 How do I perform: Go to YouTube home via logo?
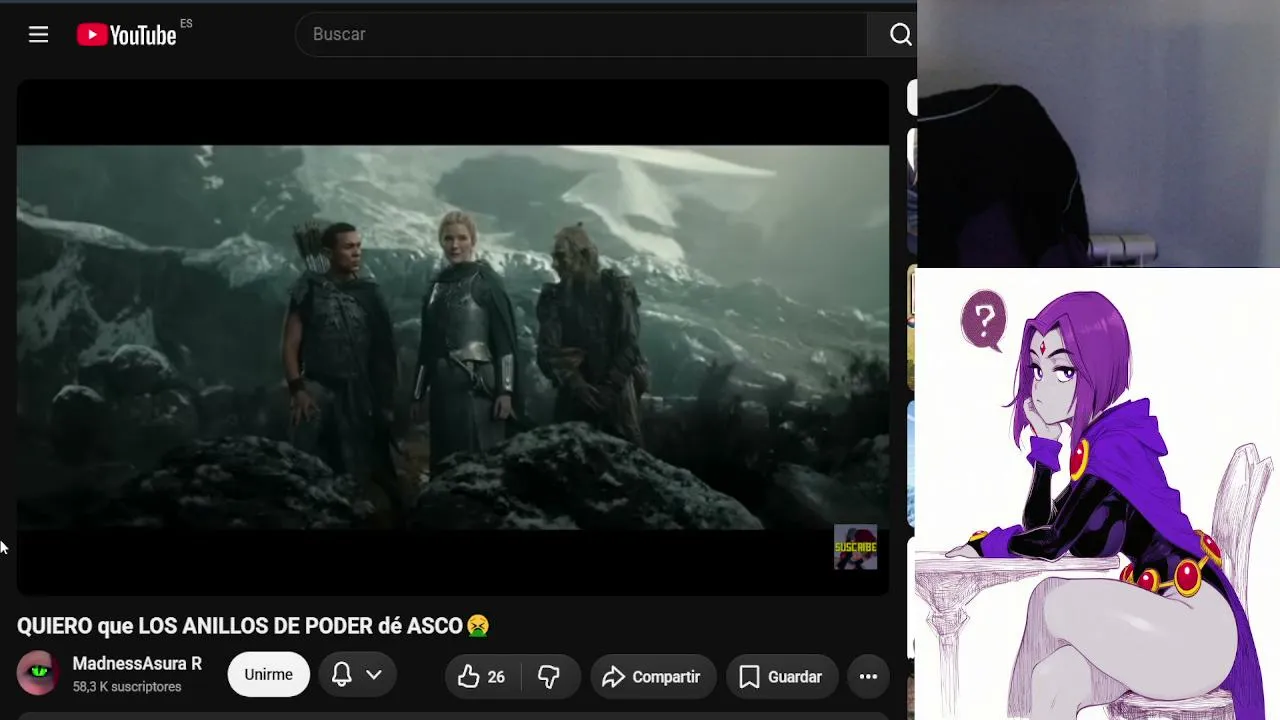point(127,35)
